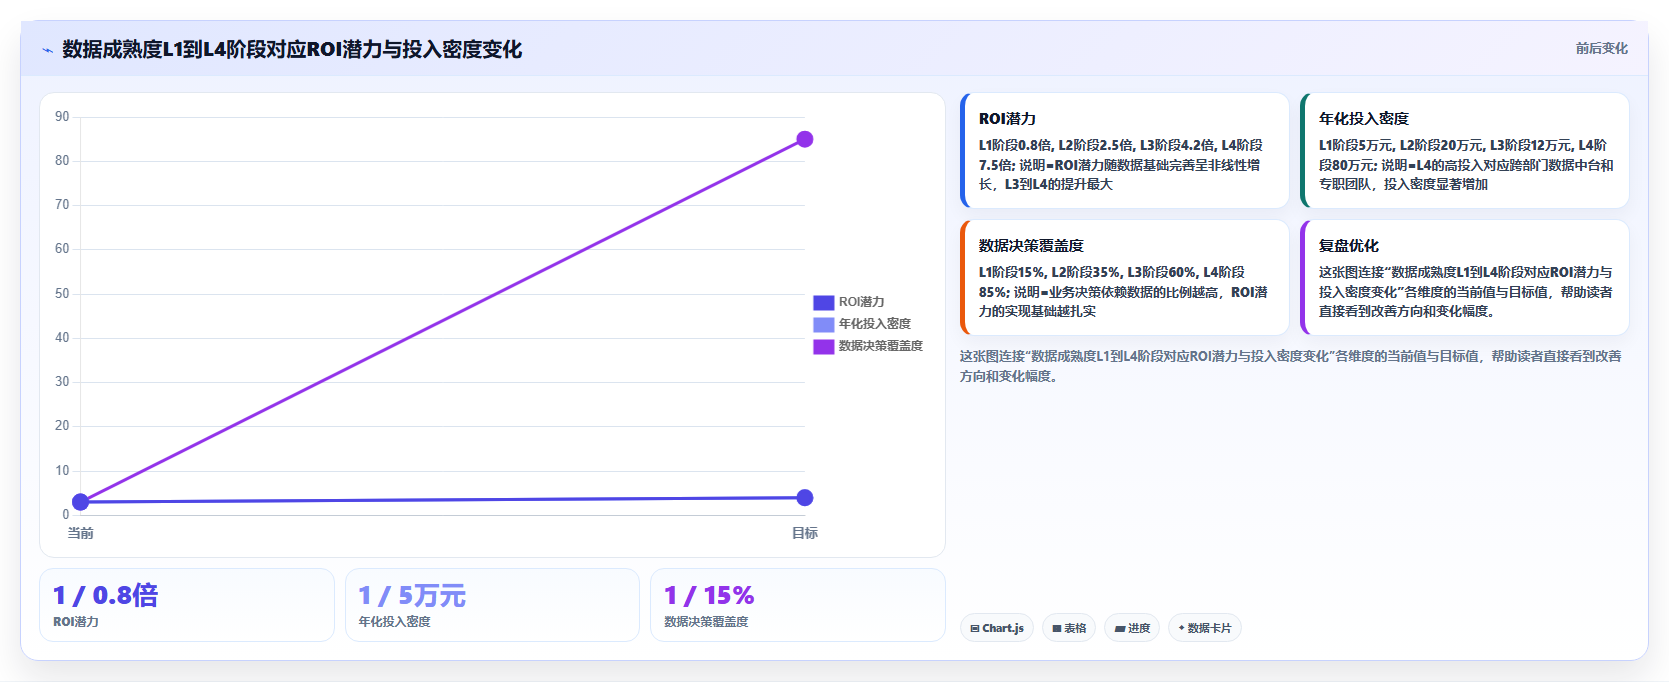
Task: Click the 90 y-axis tick label
Action: point(62,117)
